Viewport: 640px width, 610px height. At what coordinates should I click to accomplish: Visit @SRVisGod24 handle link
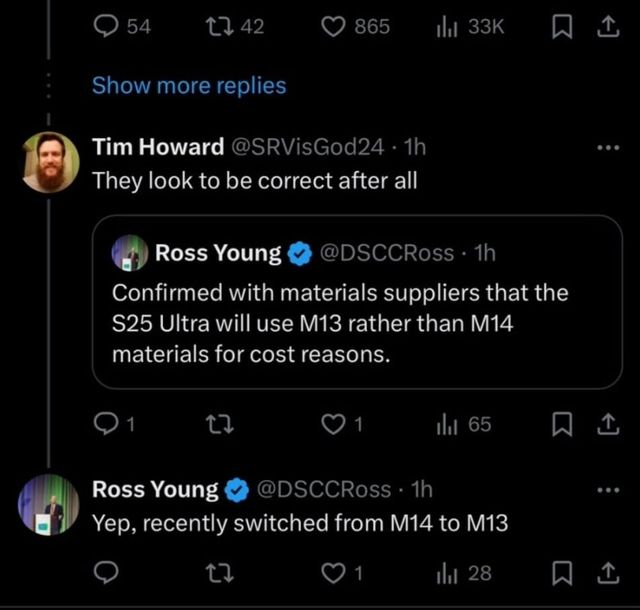[307, 147]
